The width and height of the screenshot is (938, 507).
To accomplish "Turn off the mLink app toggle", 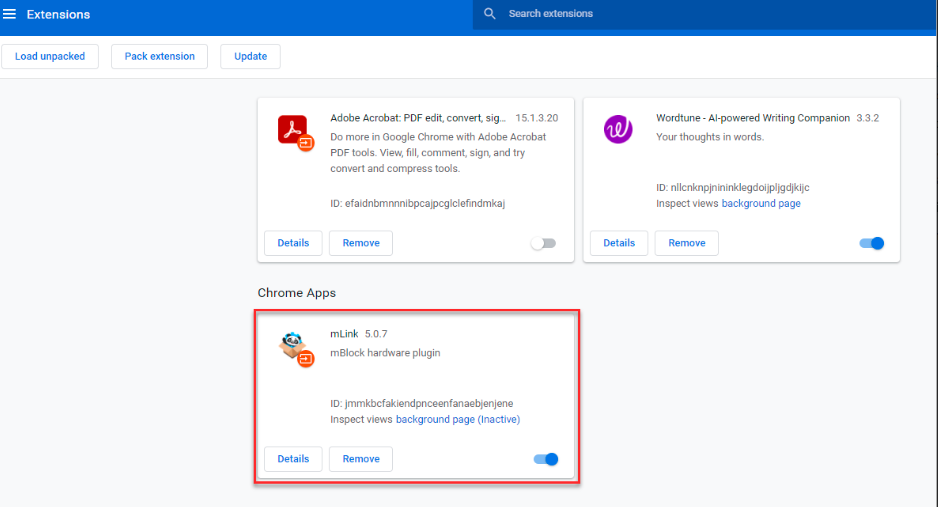I will 546,459.
